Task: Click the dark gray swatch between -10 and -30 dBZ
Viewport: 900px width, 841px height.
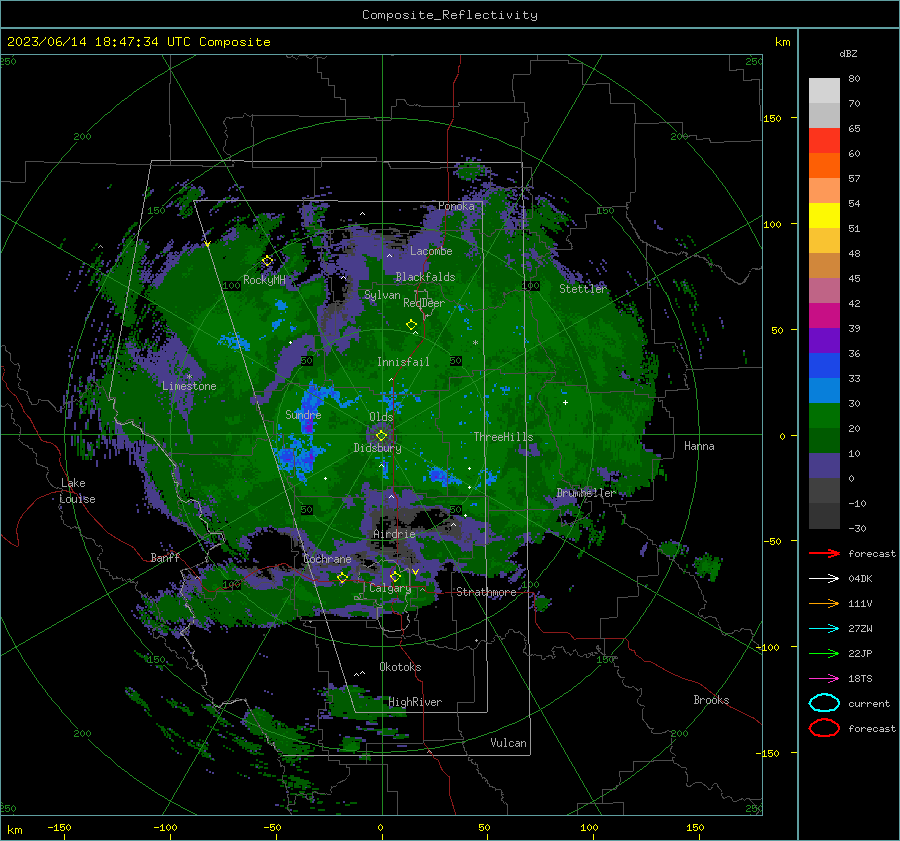Action: click(824, 516)
